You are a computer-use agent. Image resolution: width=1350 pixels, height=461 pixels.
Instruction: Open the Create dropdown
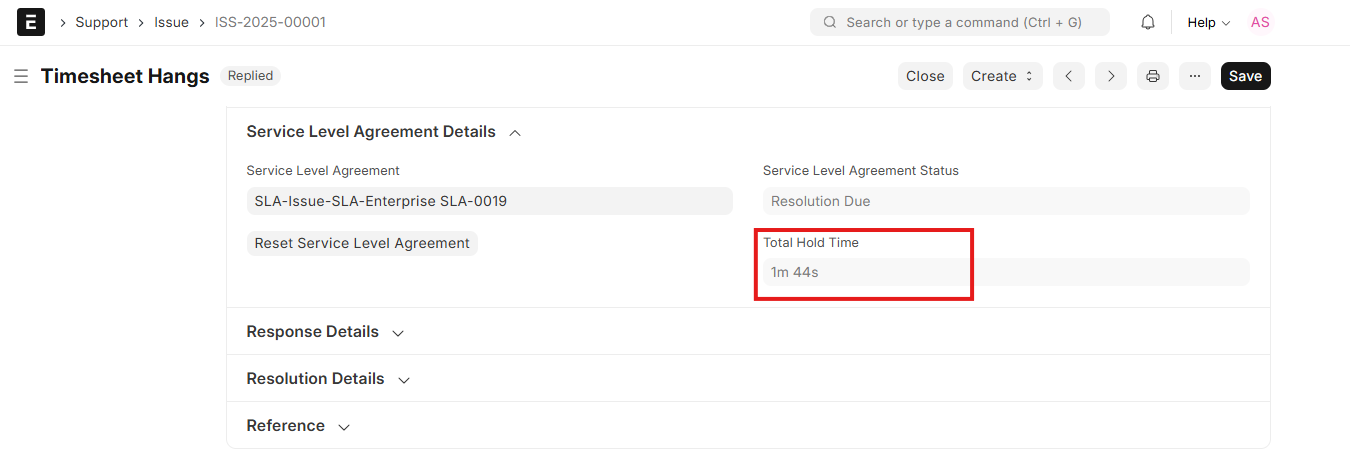(x=1003, y=76)
